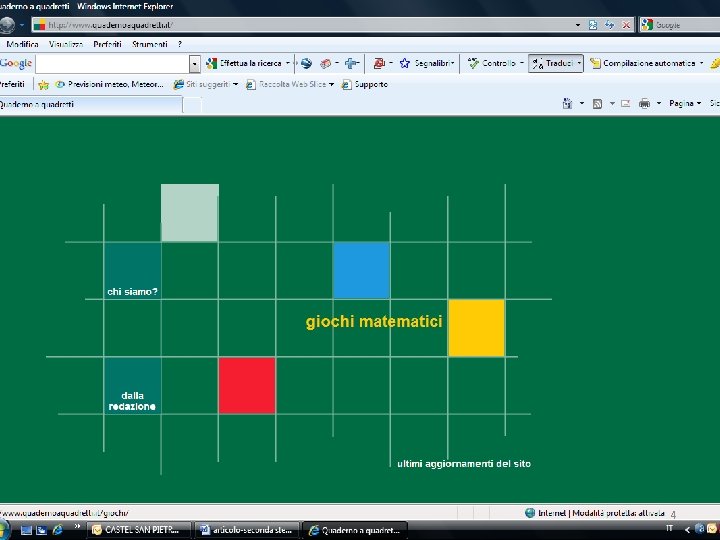Click Compilazione automatica autofill button

point(642,63)
